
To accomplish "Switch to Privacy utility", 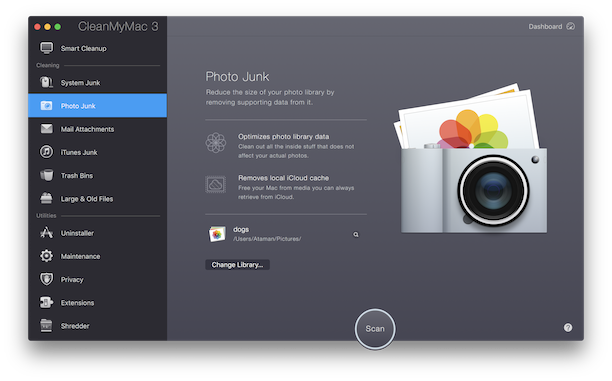I will point(98,279).
